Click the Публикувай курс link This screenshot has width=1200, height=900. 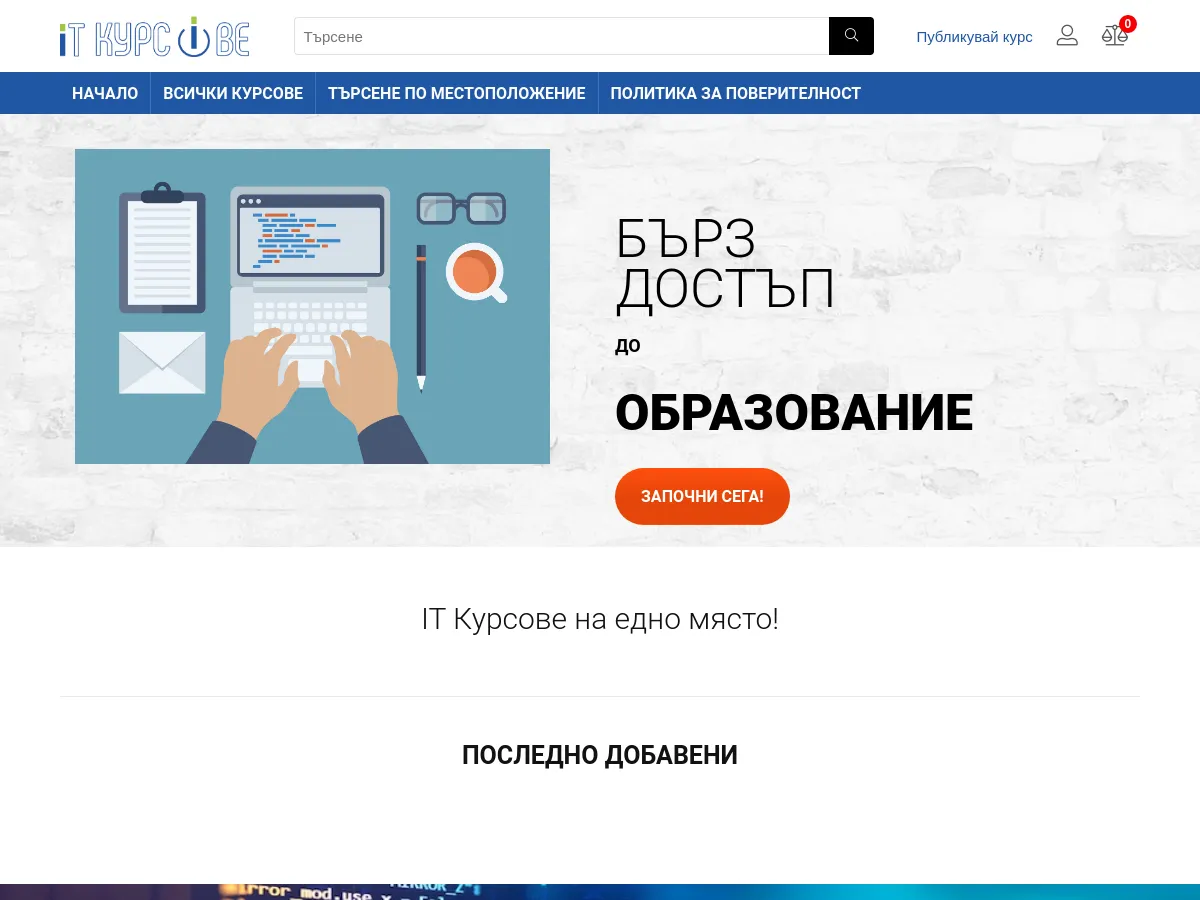974,37
